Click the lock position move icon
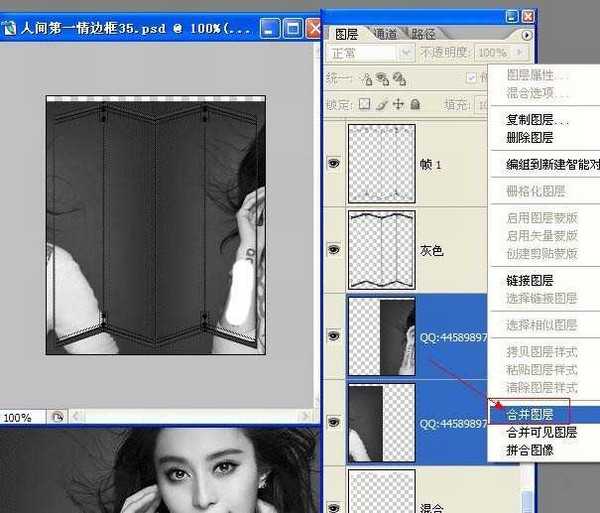 click(398, 104)
